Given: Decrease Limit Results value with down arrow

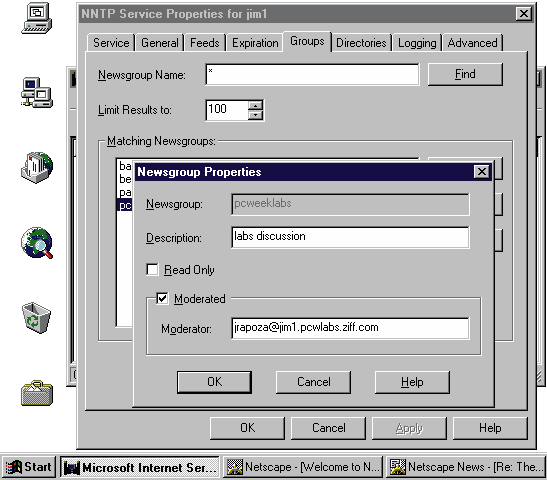Looking at the screenshot, I should click(256, 115).
